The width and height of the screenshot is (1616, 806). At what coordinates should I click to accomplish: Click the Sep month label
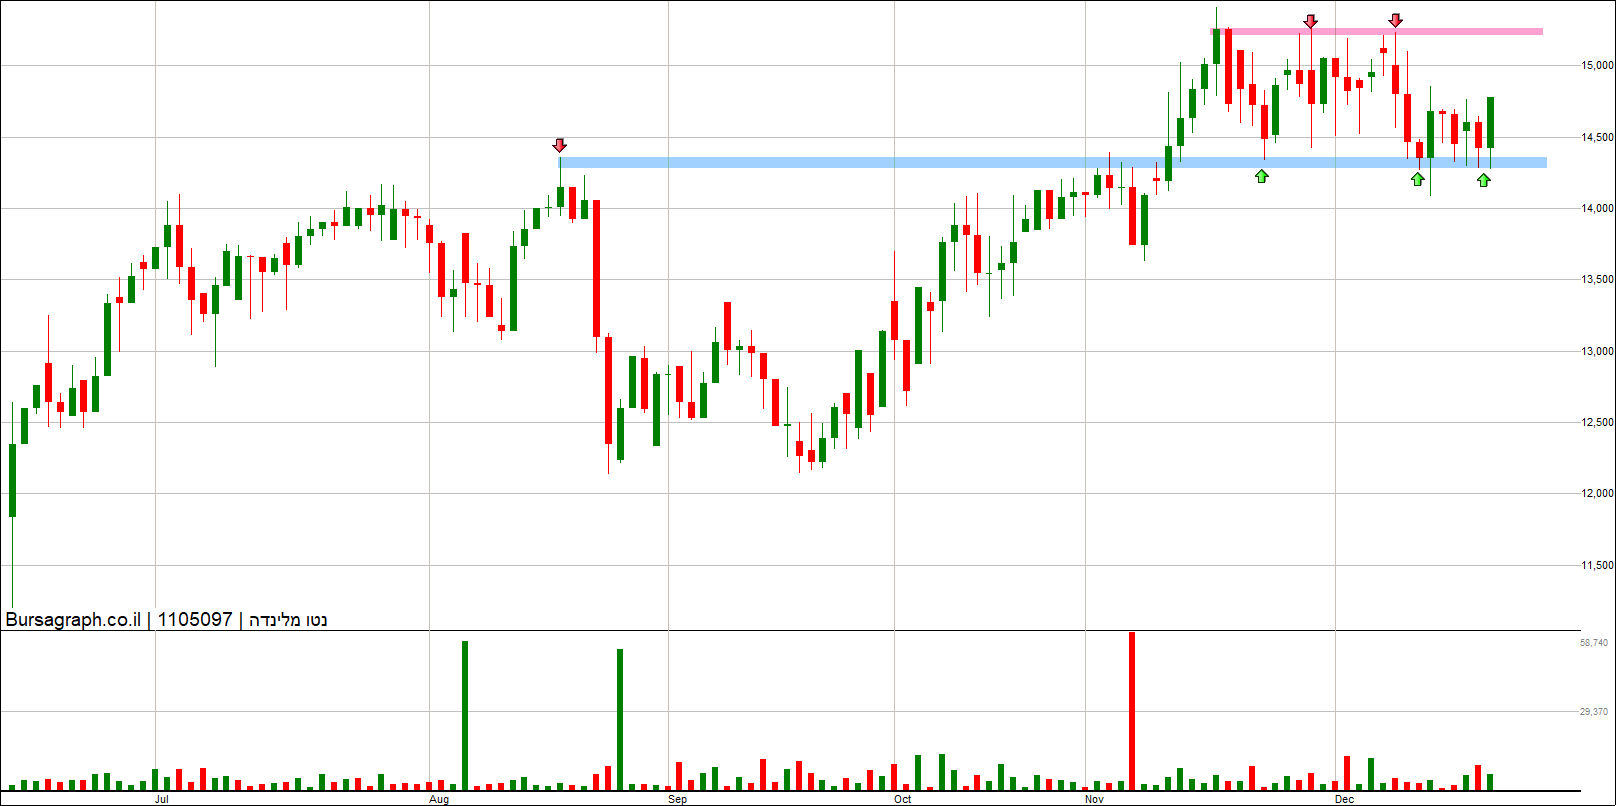(x=678, y=799)
